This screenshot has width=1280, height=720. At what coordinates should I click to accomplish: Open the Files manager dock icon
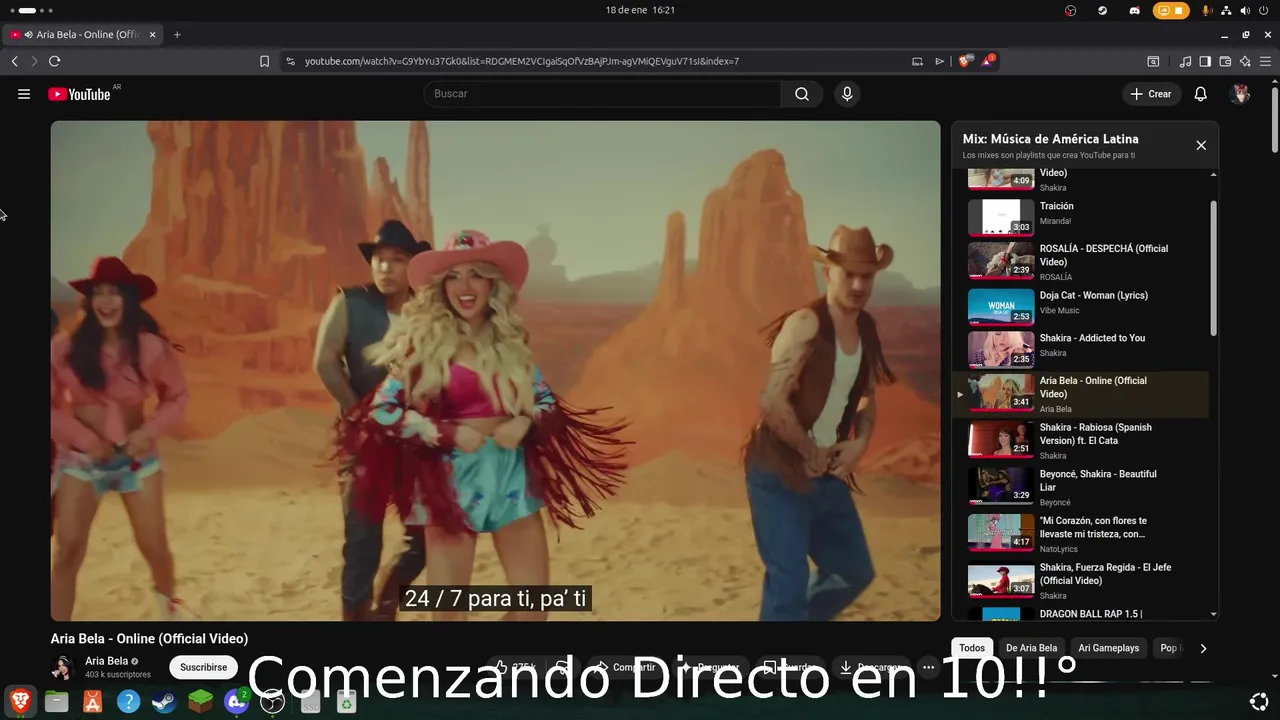tap(57, 701)
